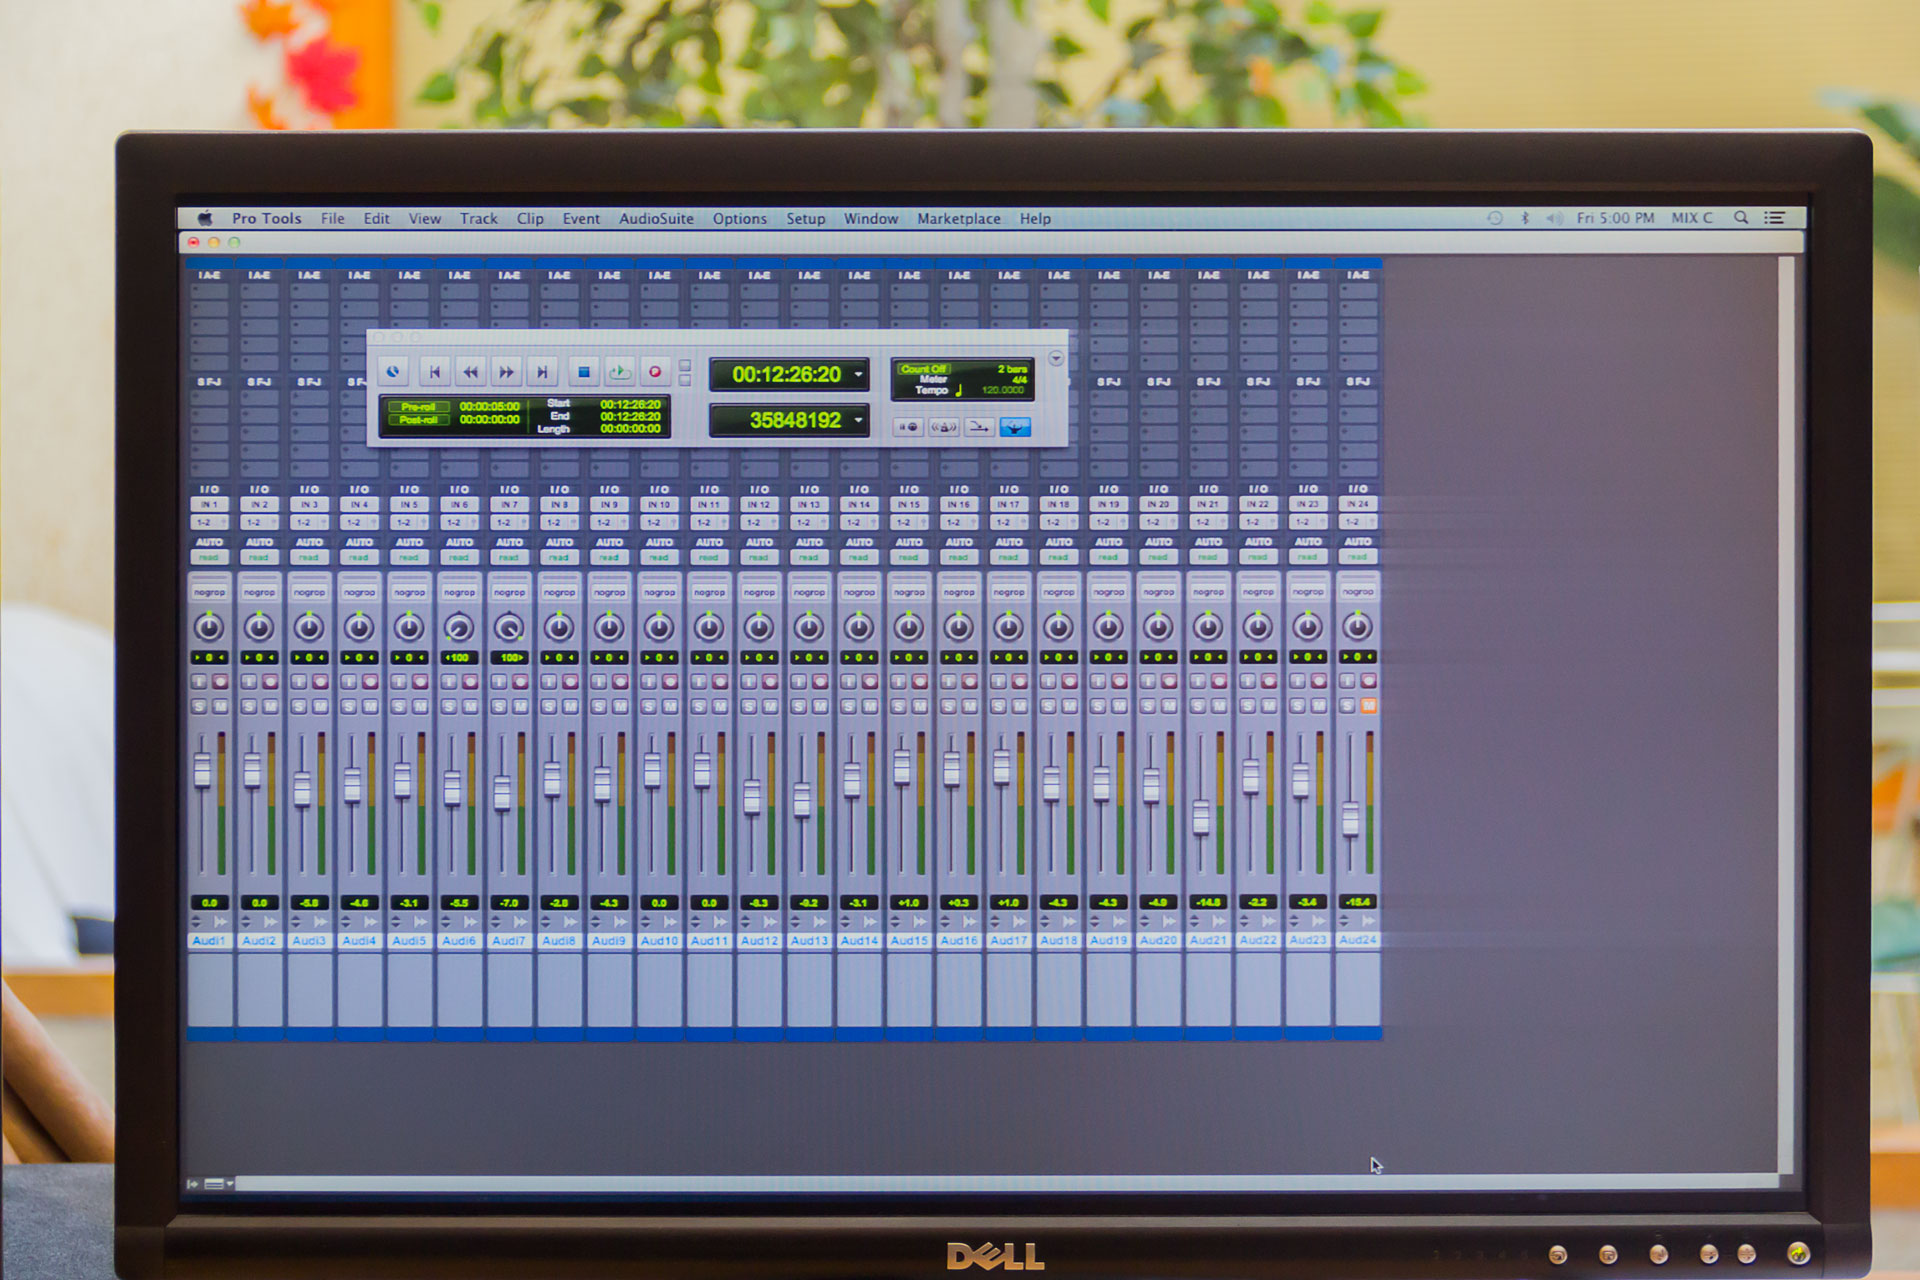The width and height of the screenshot is (1920, 1280).
Task: Click the Start time field
Action: click(x=630, y=404)
